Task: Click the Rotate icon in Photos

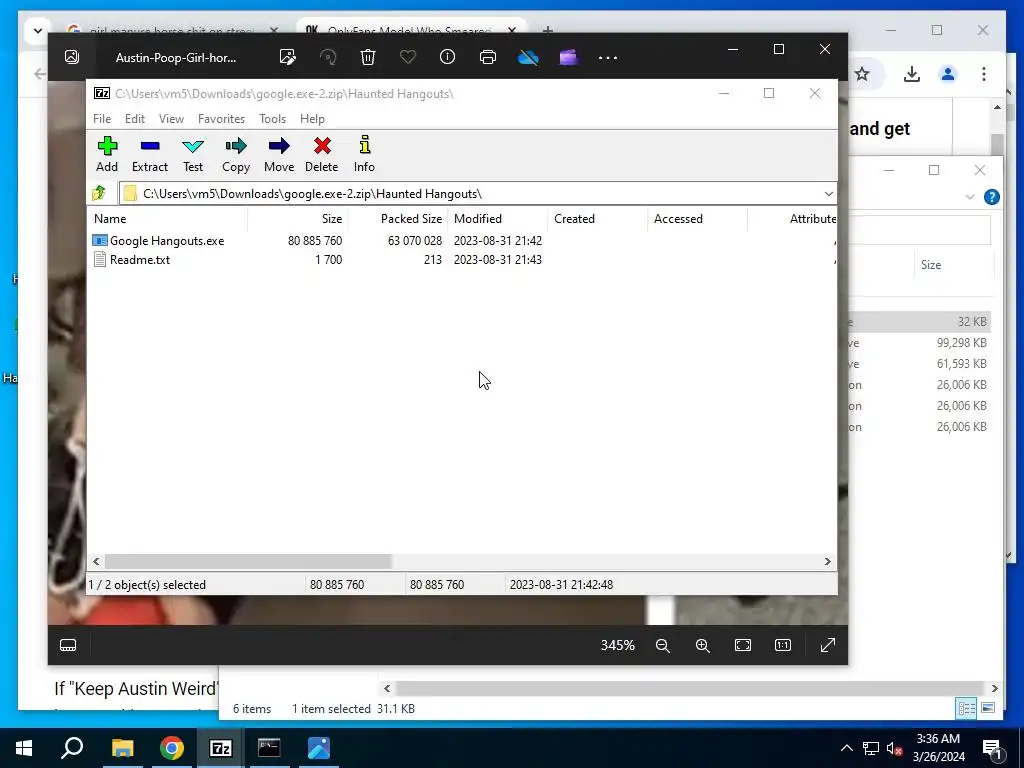Action: pos(328,57)
